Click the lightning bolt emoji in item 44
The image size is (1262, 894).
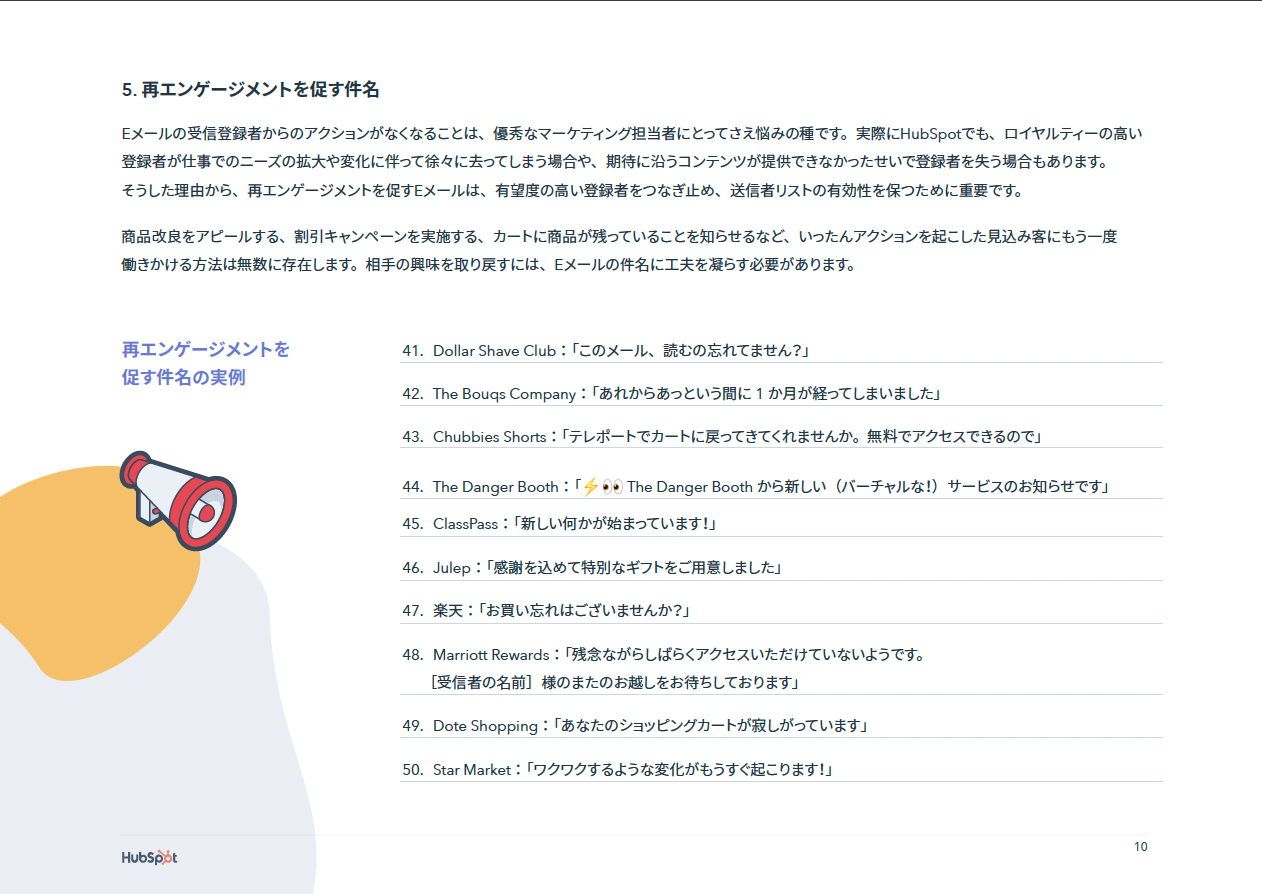coord(590,487)
